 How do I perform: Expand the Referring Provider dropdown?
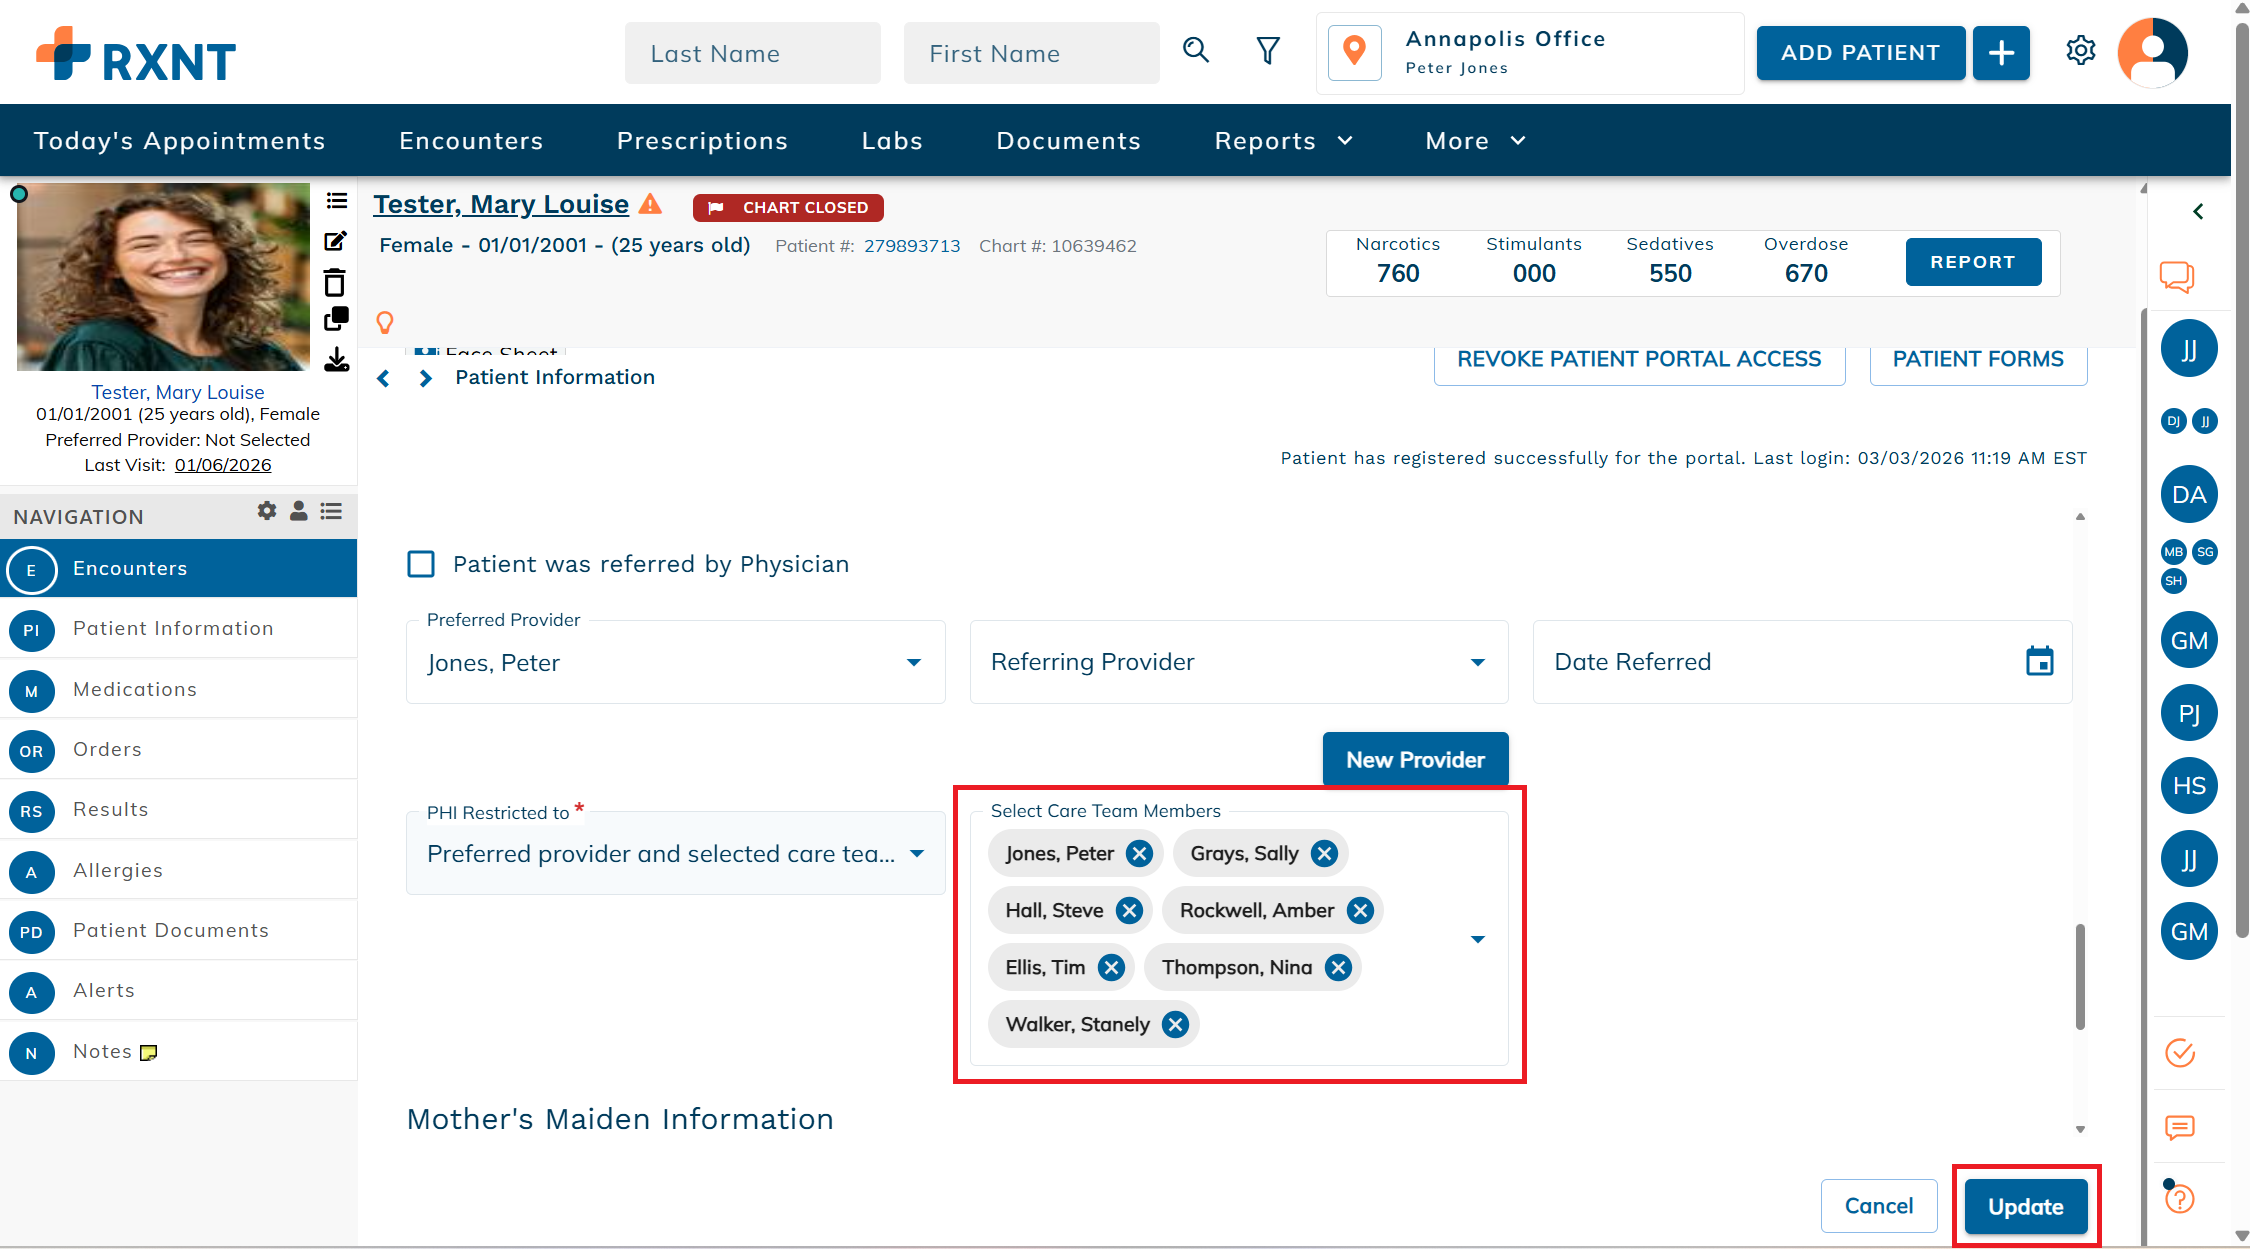(x=1477, y=662)
